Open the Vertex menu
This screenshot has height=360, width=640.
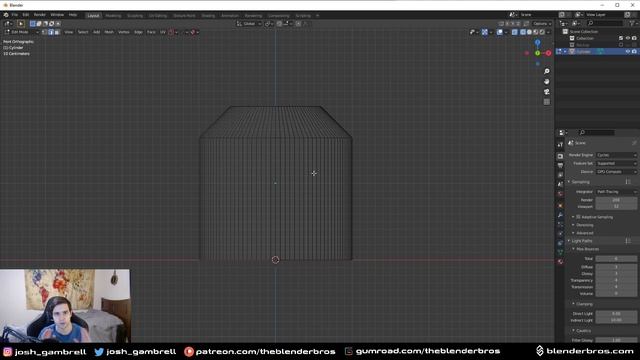click(124, 32)
